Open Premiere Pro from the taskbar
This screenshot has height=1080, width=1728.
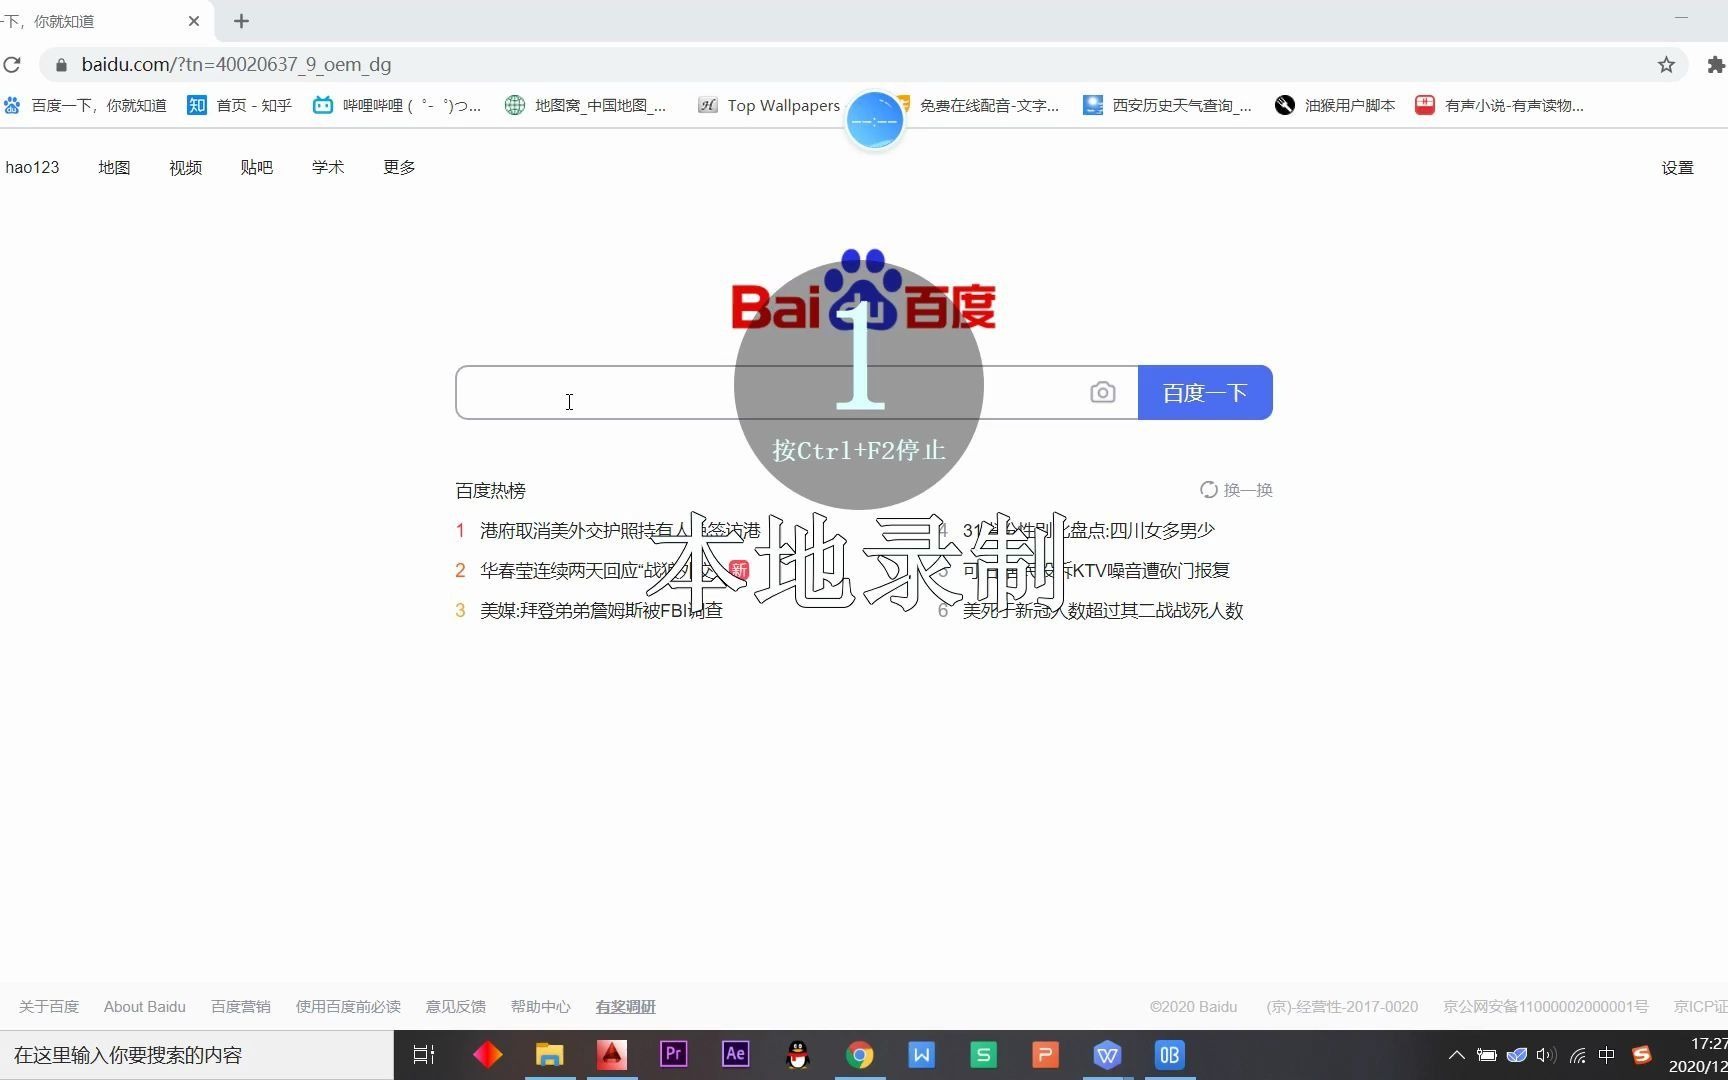point(674,1054)
